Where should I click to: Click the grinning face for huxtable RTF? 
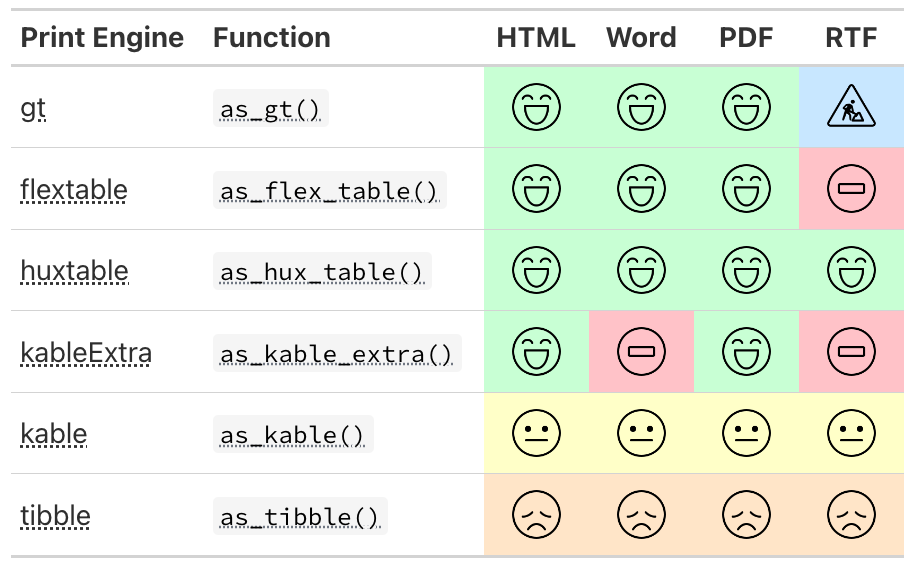[x=851, y=270]
